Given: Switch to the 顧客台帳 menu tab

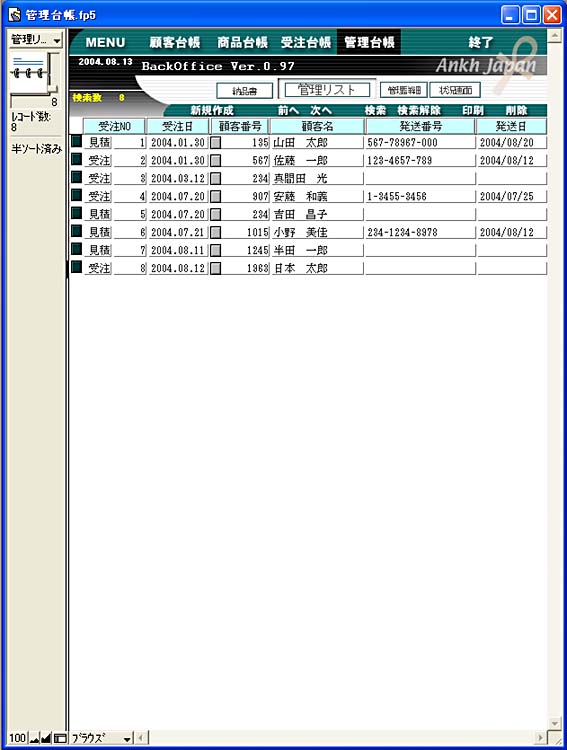Looking at the screenshot, I should pos(175,43).
